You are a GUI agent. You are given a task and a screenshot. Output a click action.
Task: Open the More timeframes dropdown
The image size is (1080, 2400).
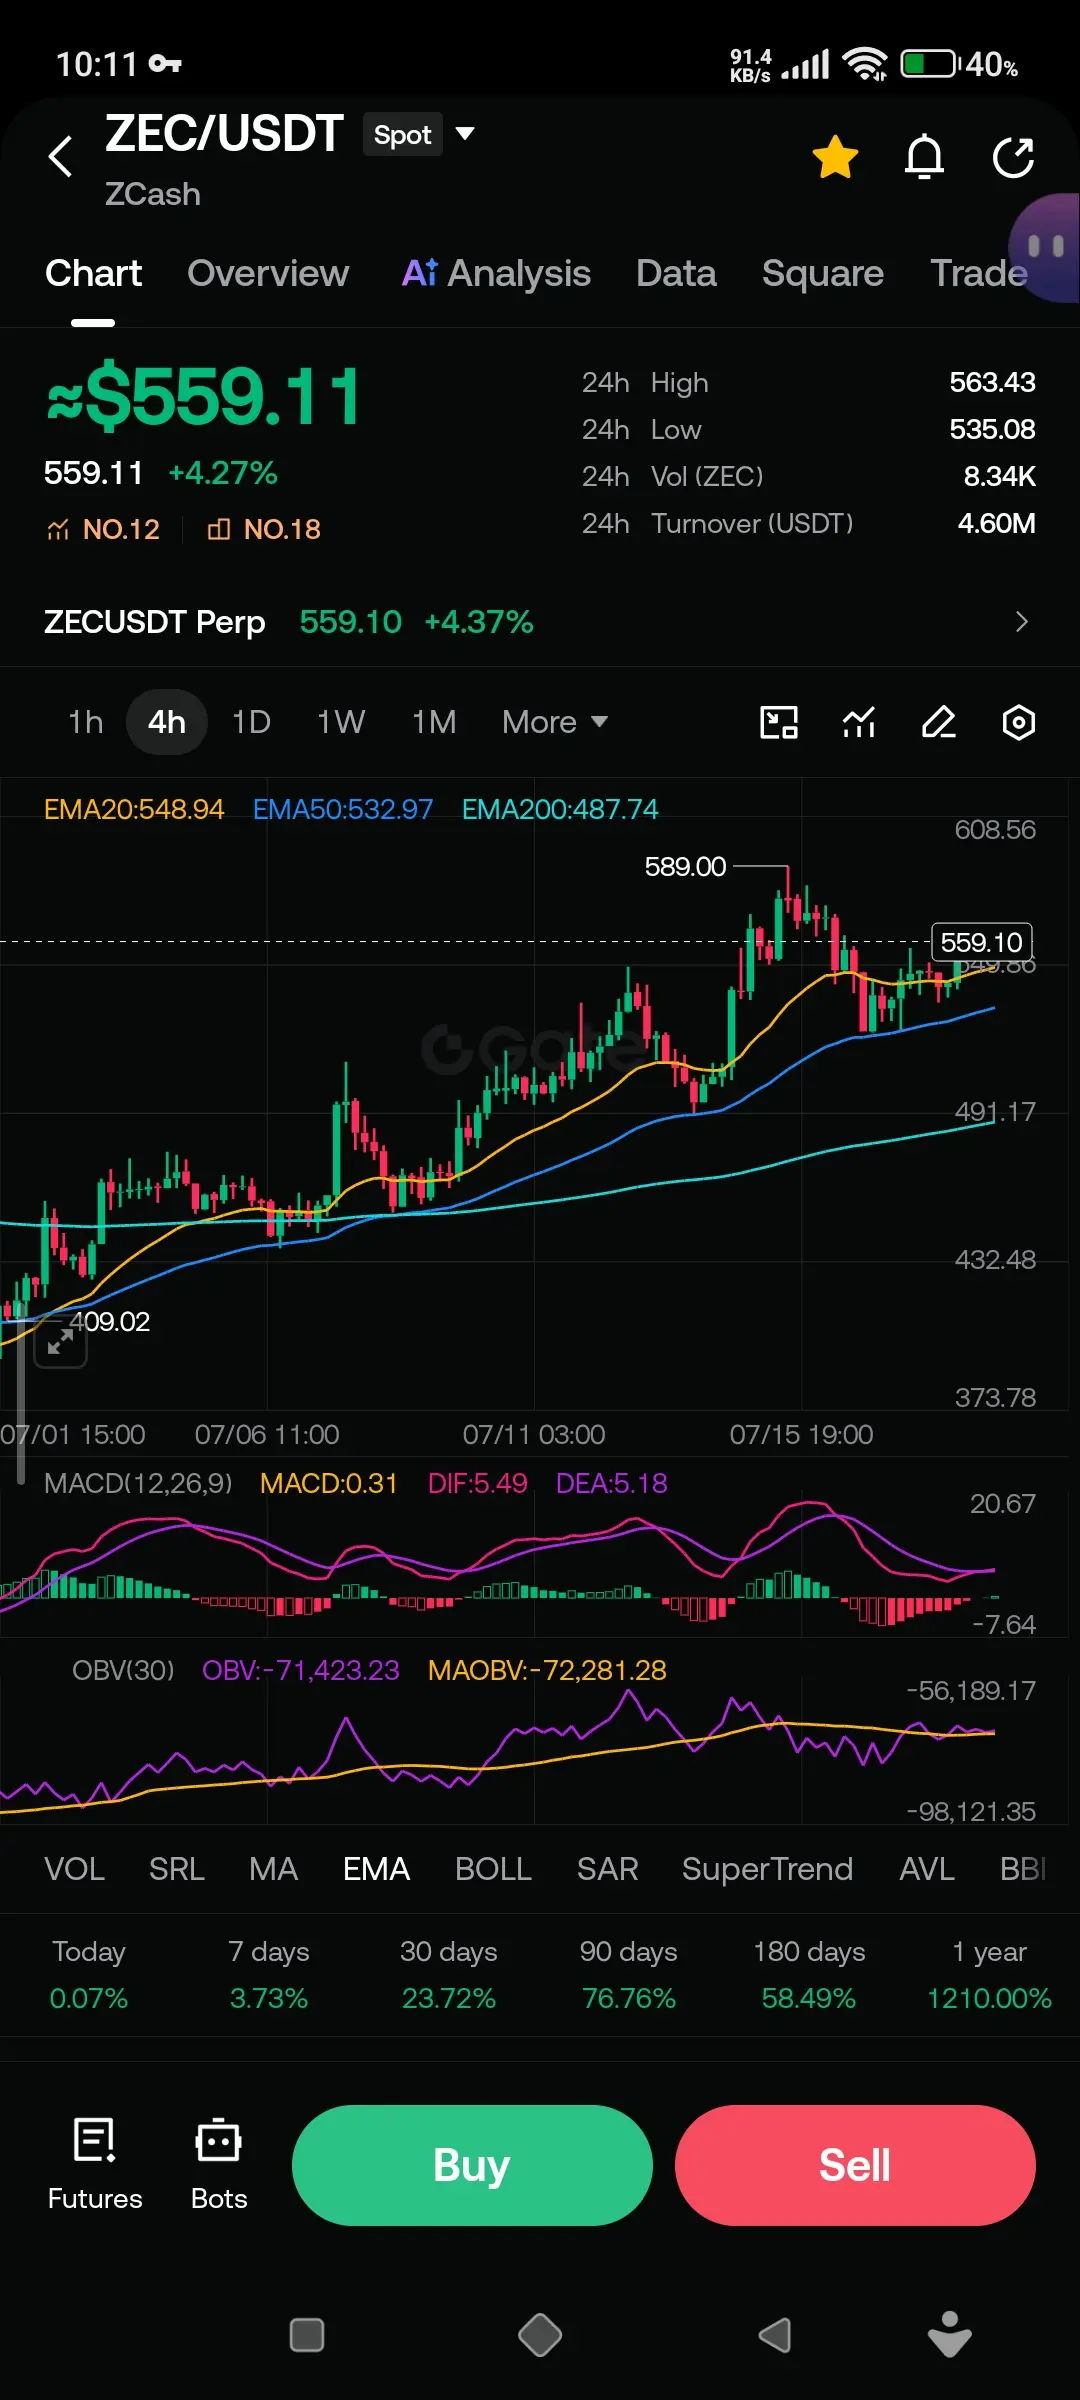[x=555, y=722]
